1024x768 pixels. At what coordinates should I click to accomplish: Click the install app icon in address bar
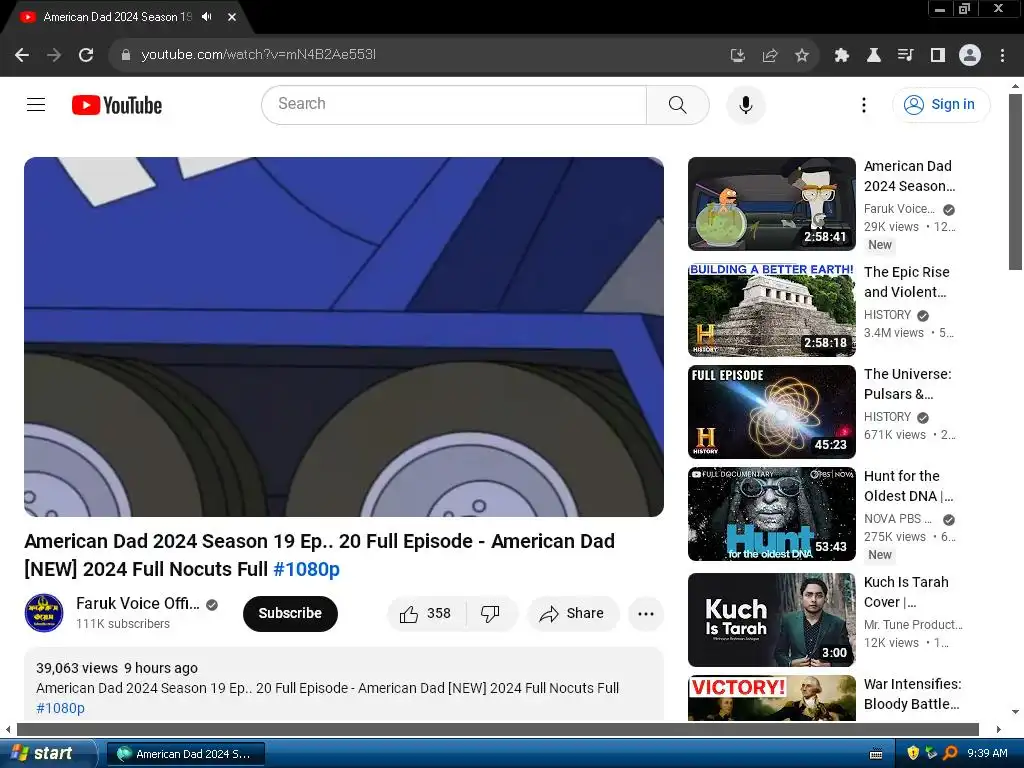tap(737, 56)
